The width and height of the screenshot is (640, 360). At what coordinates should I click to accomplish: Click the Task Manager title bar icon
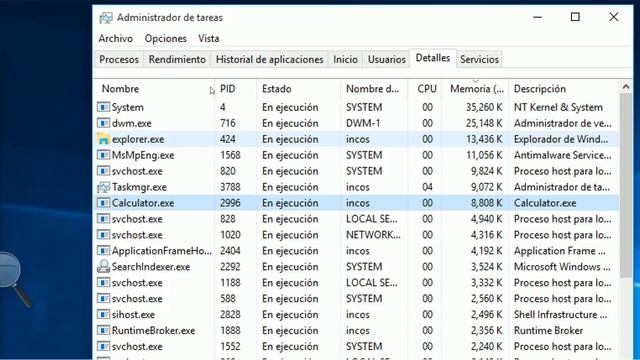click(106, 18)
